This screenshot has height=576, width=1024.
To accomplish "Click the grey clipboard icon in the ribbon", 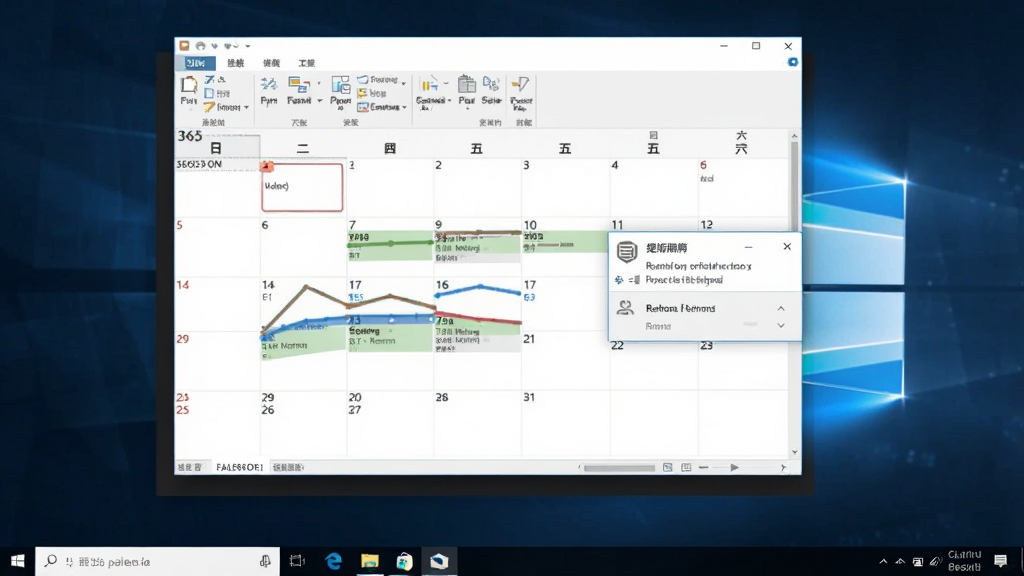I will pos(466,84).
